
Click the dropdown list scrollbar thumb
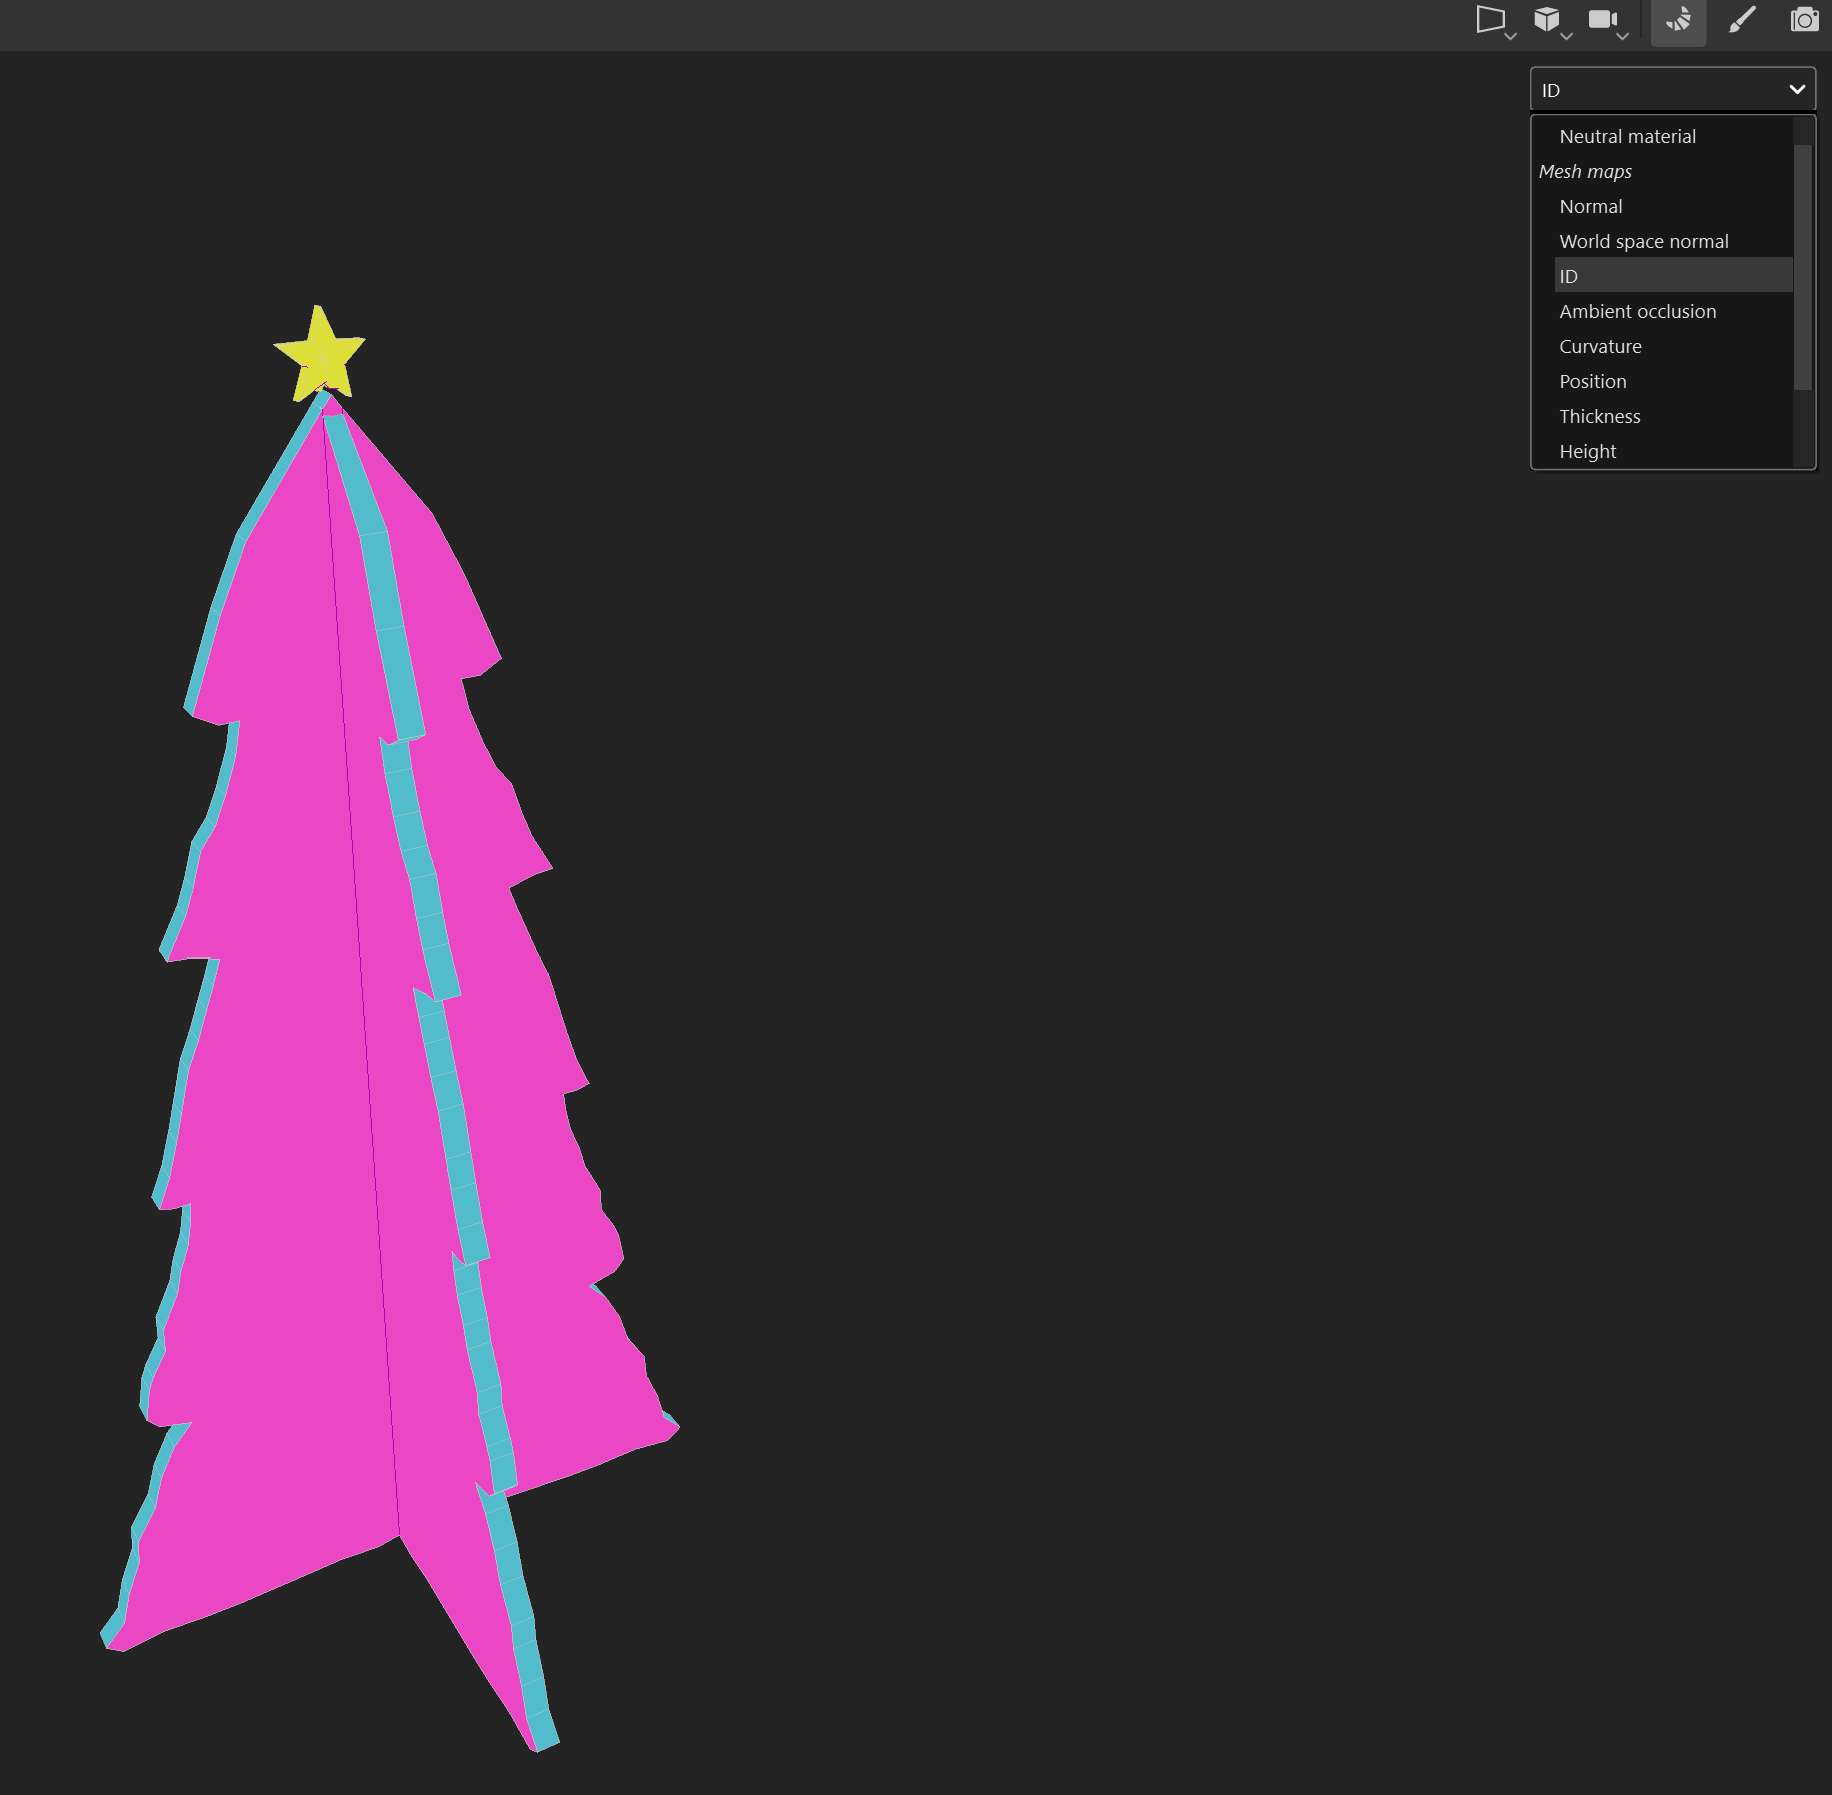(x=1803, y=267)
